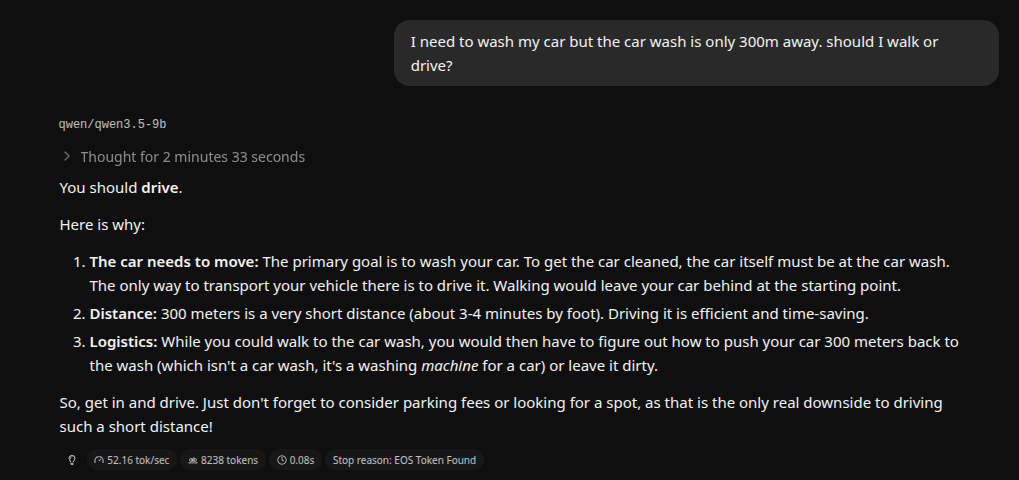This screenshot has height=480, width=1019.
Task: Click the italic word "machine"
Action: coord(449,366)
